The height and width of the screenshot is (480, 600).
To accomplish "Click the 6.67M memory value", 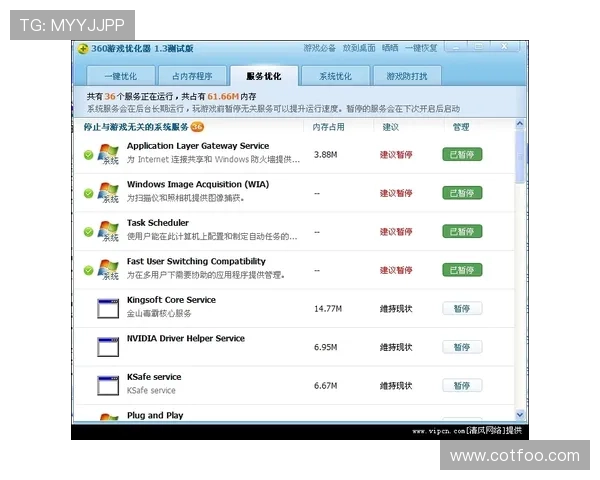I will tap(326, 386).
